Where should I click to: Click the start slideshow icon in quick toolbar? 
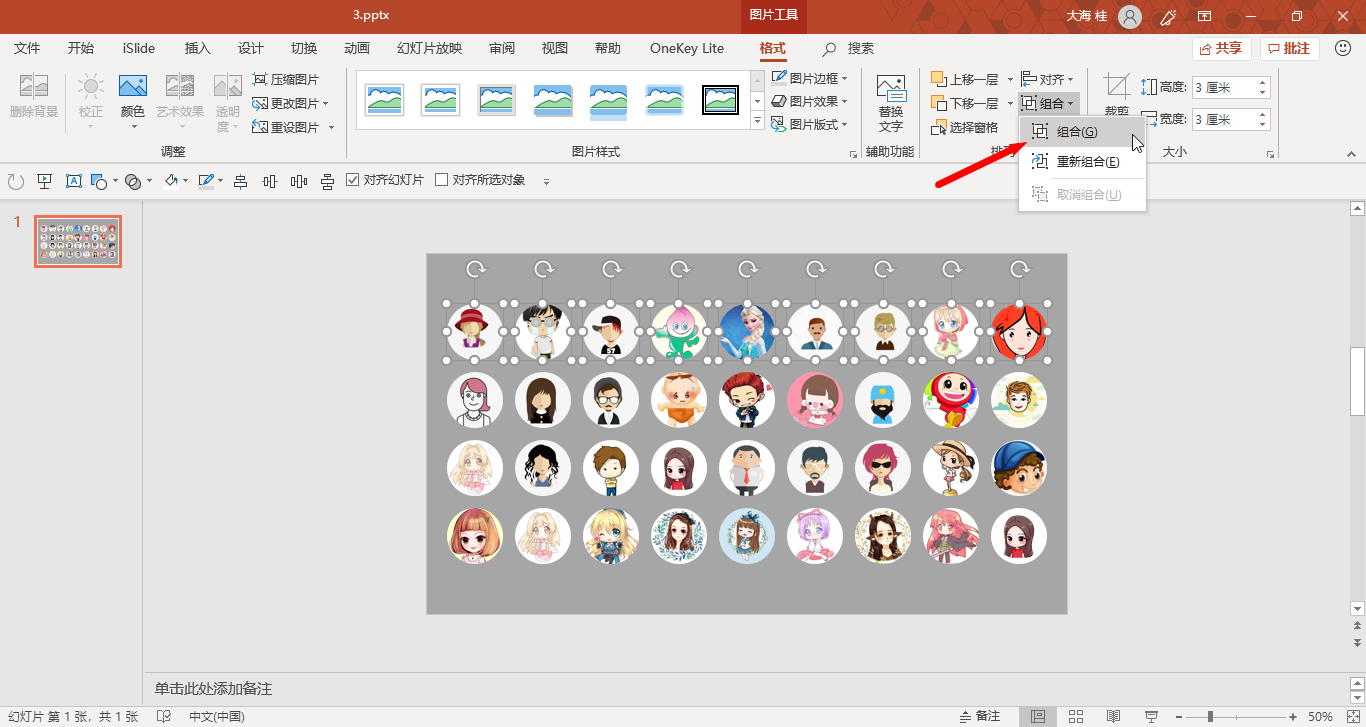pos(44,181)
